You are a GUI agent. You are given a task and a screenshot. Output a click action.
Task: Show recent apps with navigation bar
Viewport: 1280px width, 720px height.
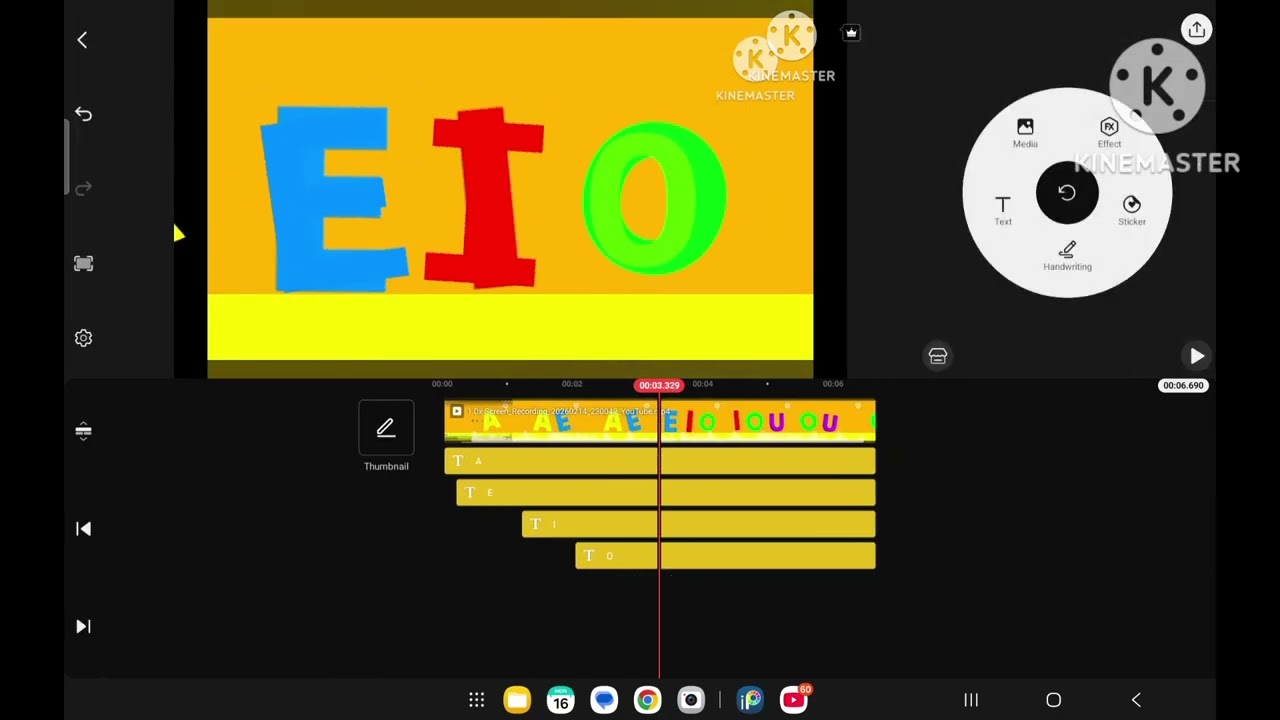click(x=971, y=700)
